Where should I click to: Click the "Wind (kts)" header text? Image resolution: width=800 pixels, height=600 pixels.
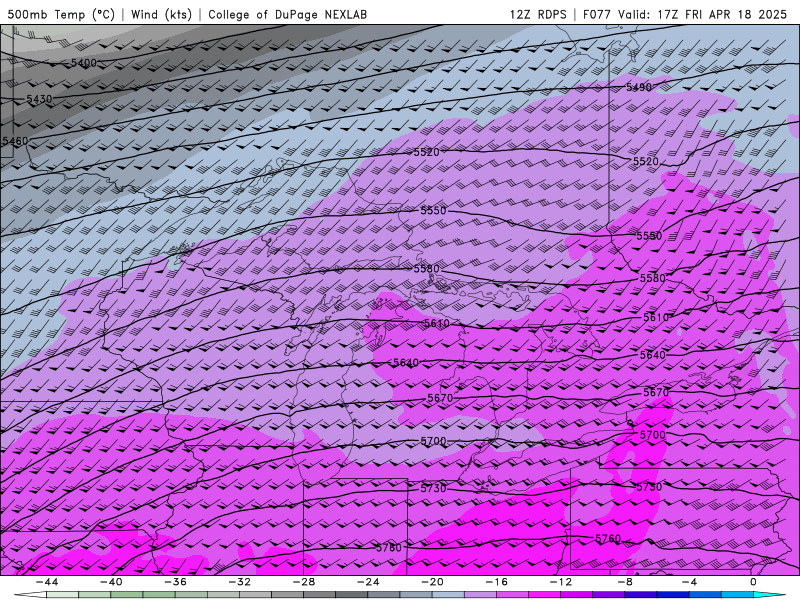click(161, 14)
